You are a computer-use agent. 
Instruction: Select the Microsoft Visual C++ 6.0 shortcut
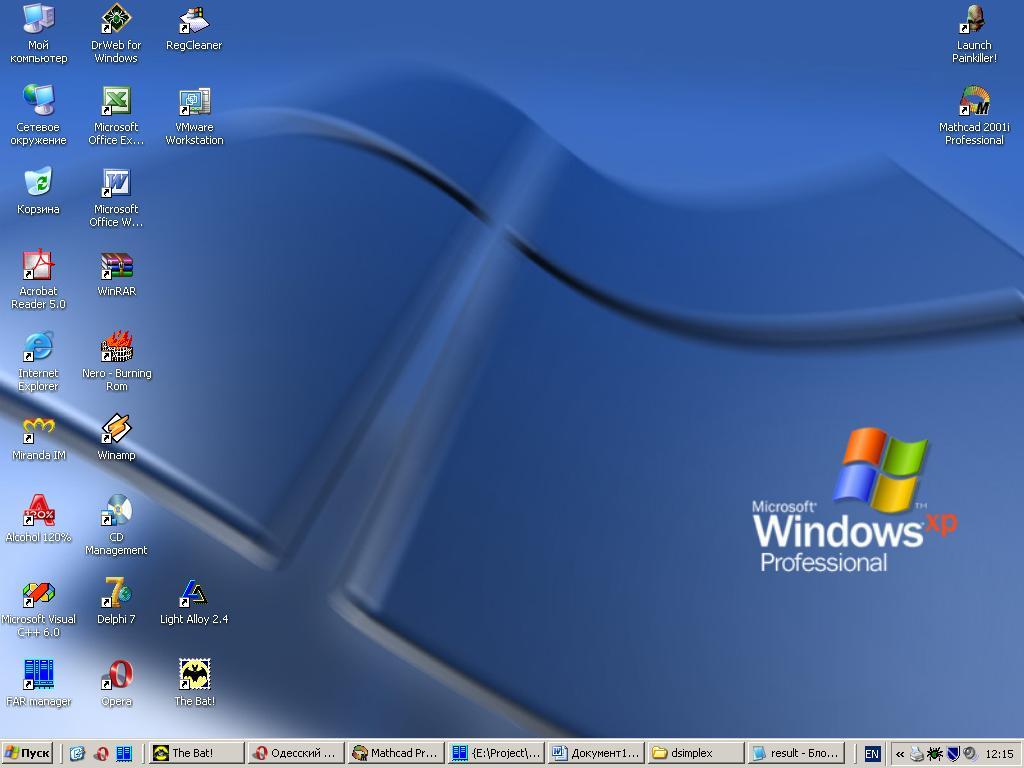click(x=38, y=607)
